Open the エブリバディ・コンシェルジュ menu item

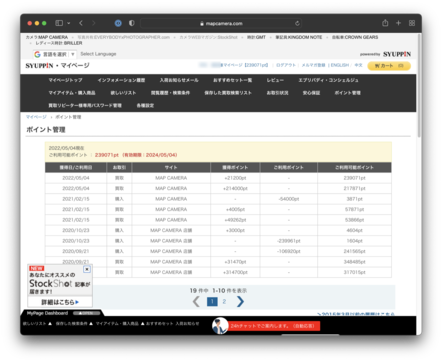click(x=328, y=80)
